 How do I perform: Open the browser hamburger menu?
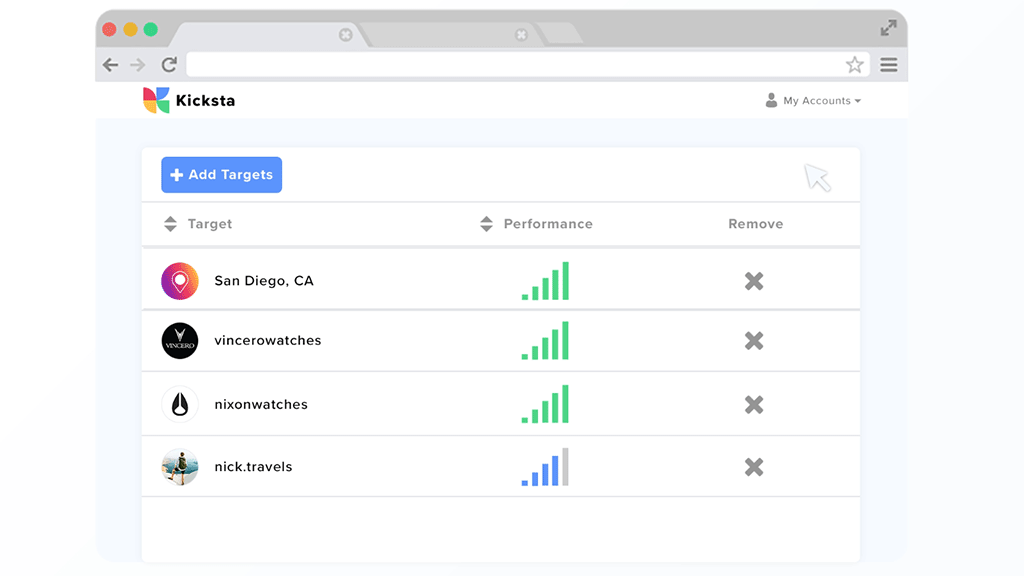coord(889,65)
